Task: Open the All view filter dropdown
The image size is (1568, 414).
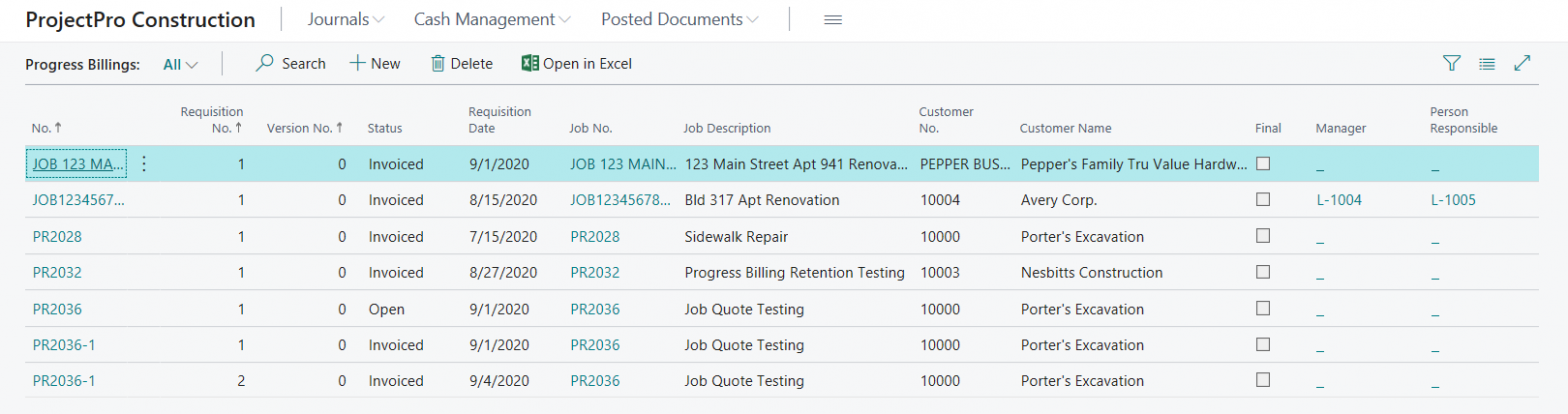Action: [180, 64]
